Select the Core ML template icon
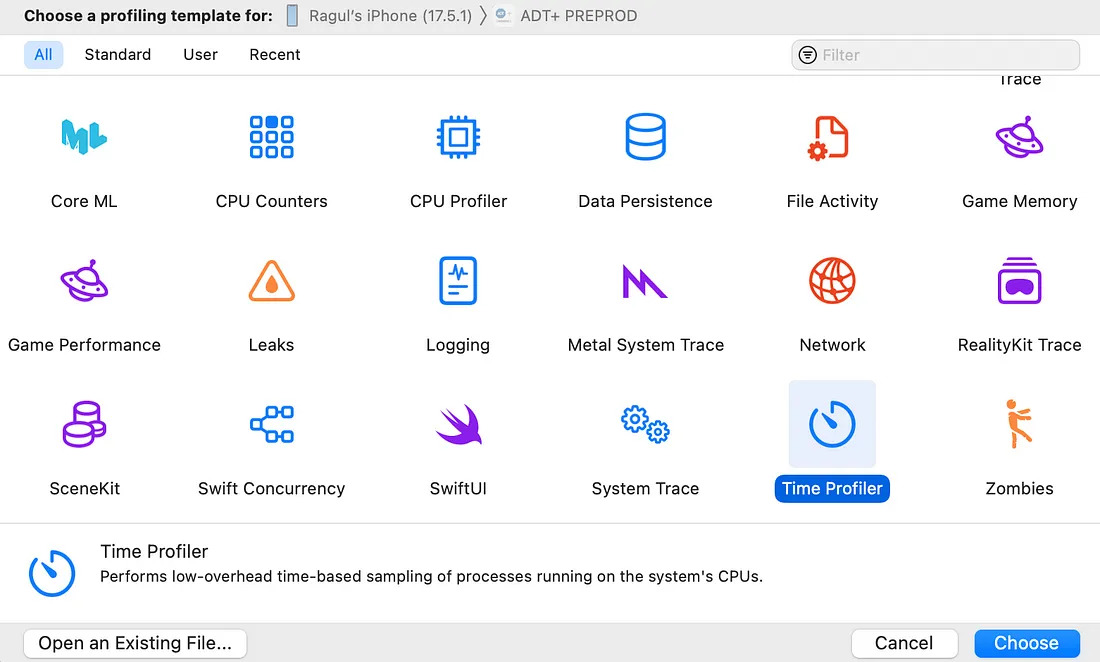This screenshot has width=1100, height=662. coord(84,137)
